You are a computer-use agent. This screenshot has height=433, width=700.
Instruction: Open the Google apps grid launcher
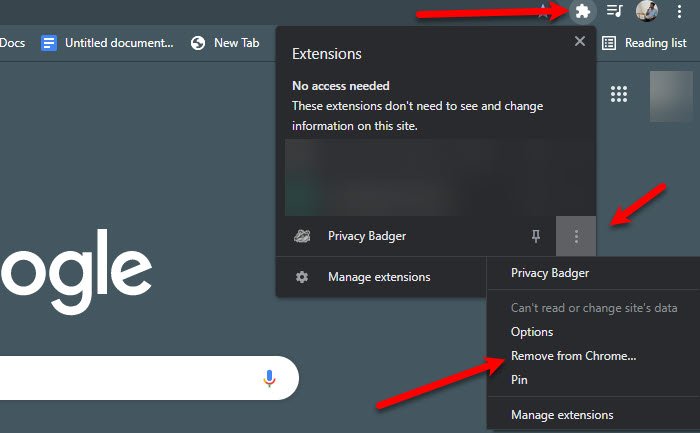[619, 94]
